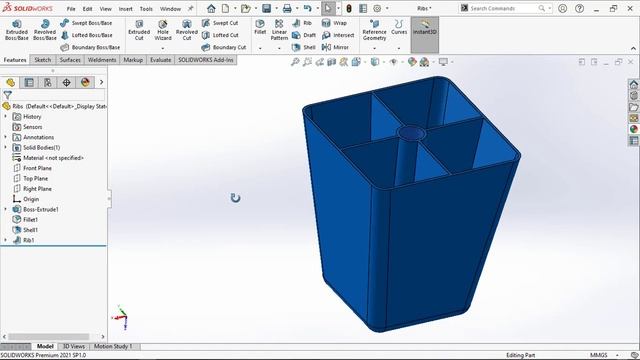The height and width of the screenshot is (360, 640).
Task: Choose Swept Boss/Base feature
Action: tap(86, 23)
